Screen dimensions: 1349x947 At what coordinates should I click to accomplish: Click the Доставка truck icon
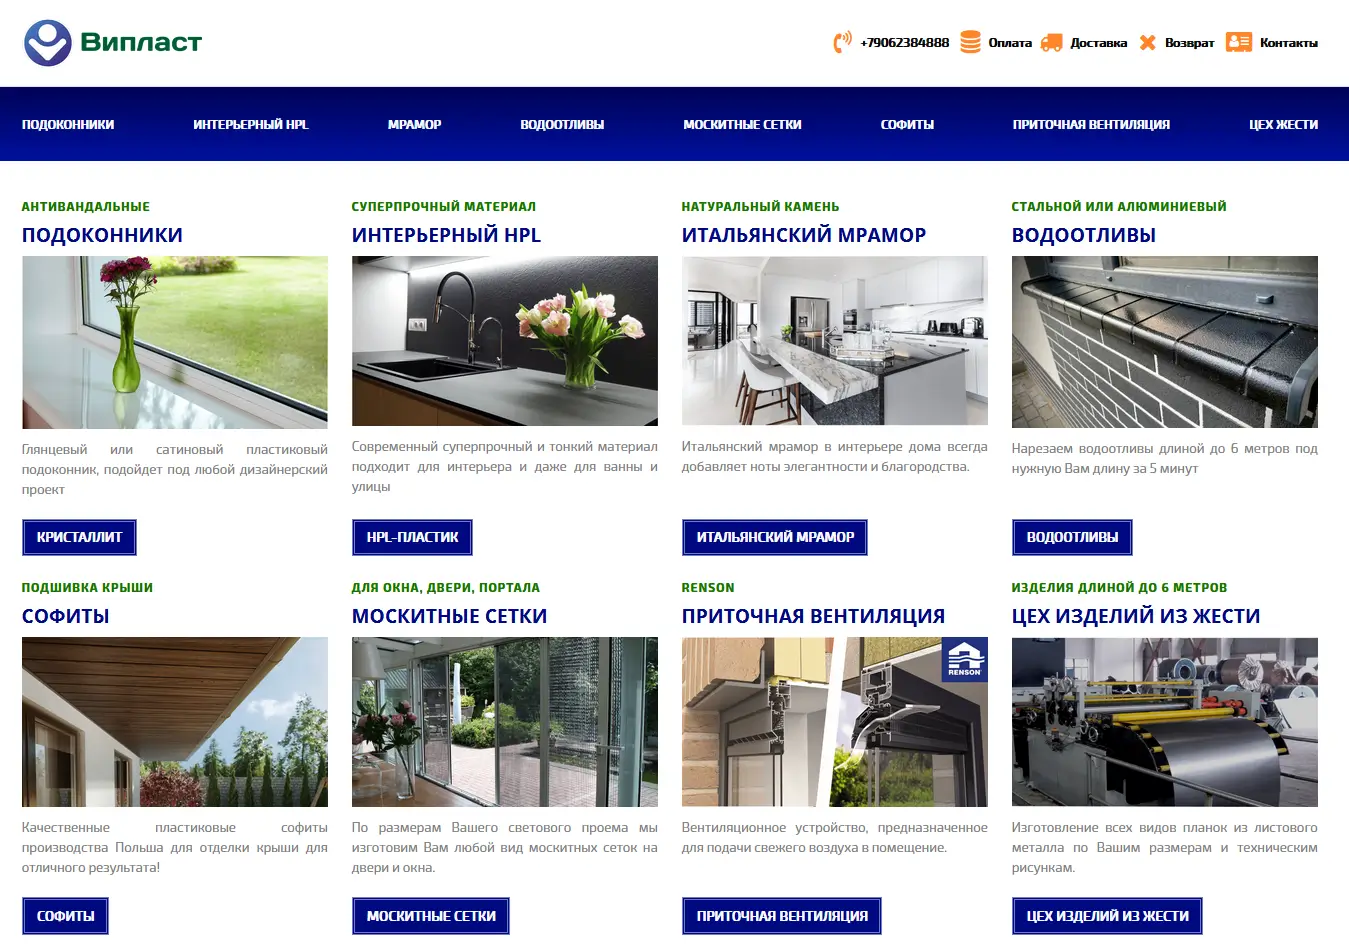click(x=1051, y=43)
